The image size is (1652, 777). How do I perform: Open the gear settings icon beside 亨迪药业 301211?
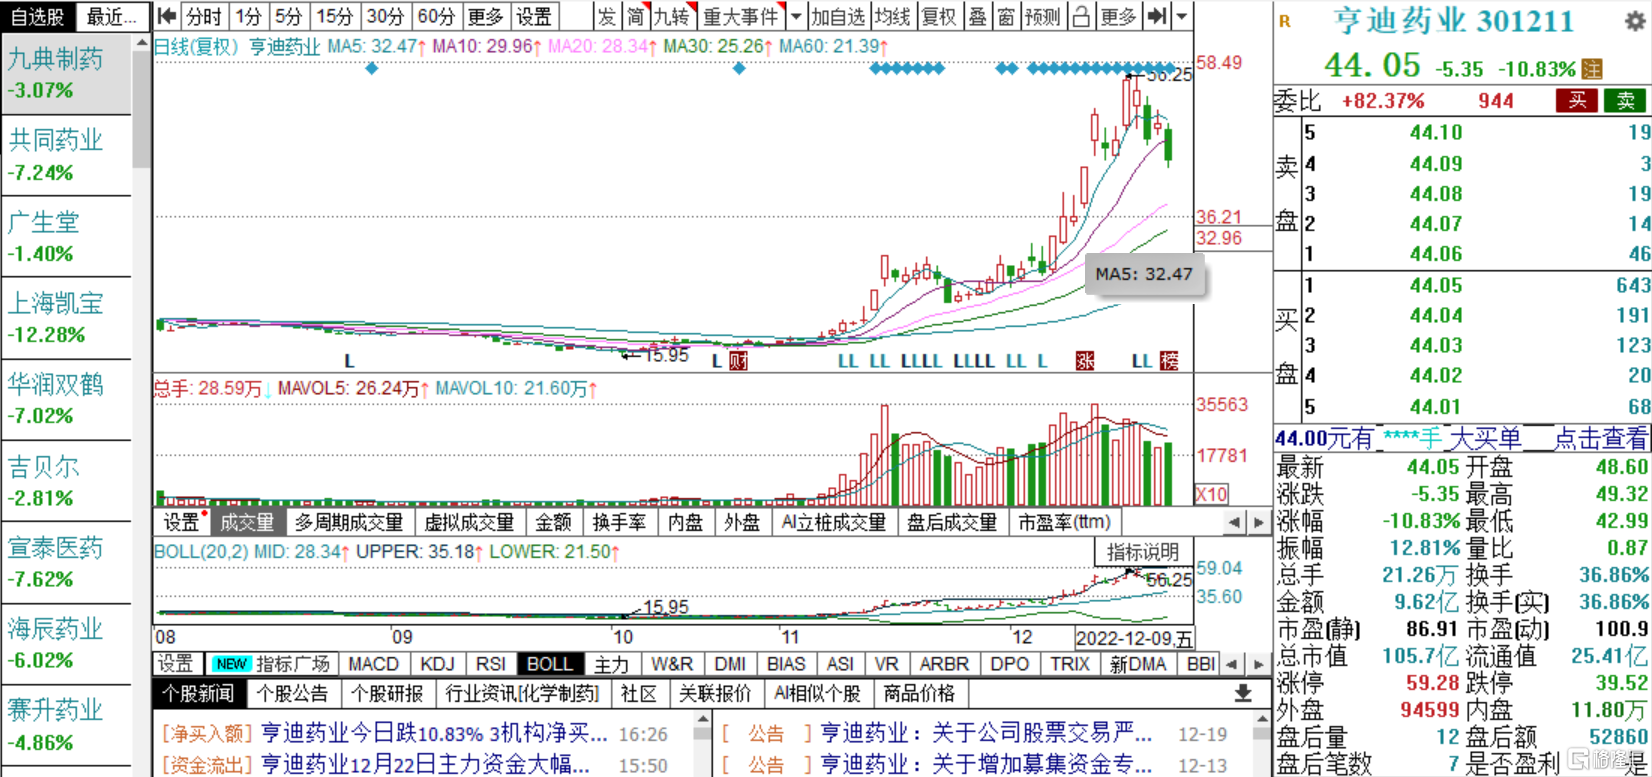(x=1635, y=21)
